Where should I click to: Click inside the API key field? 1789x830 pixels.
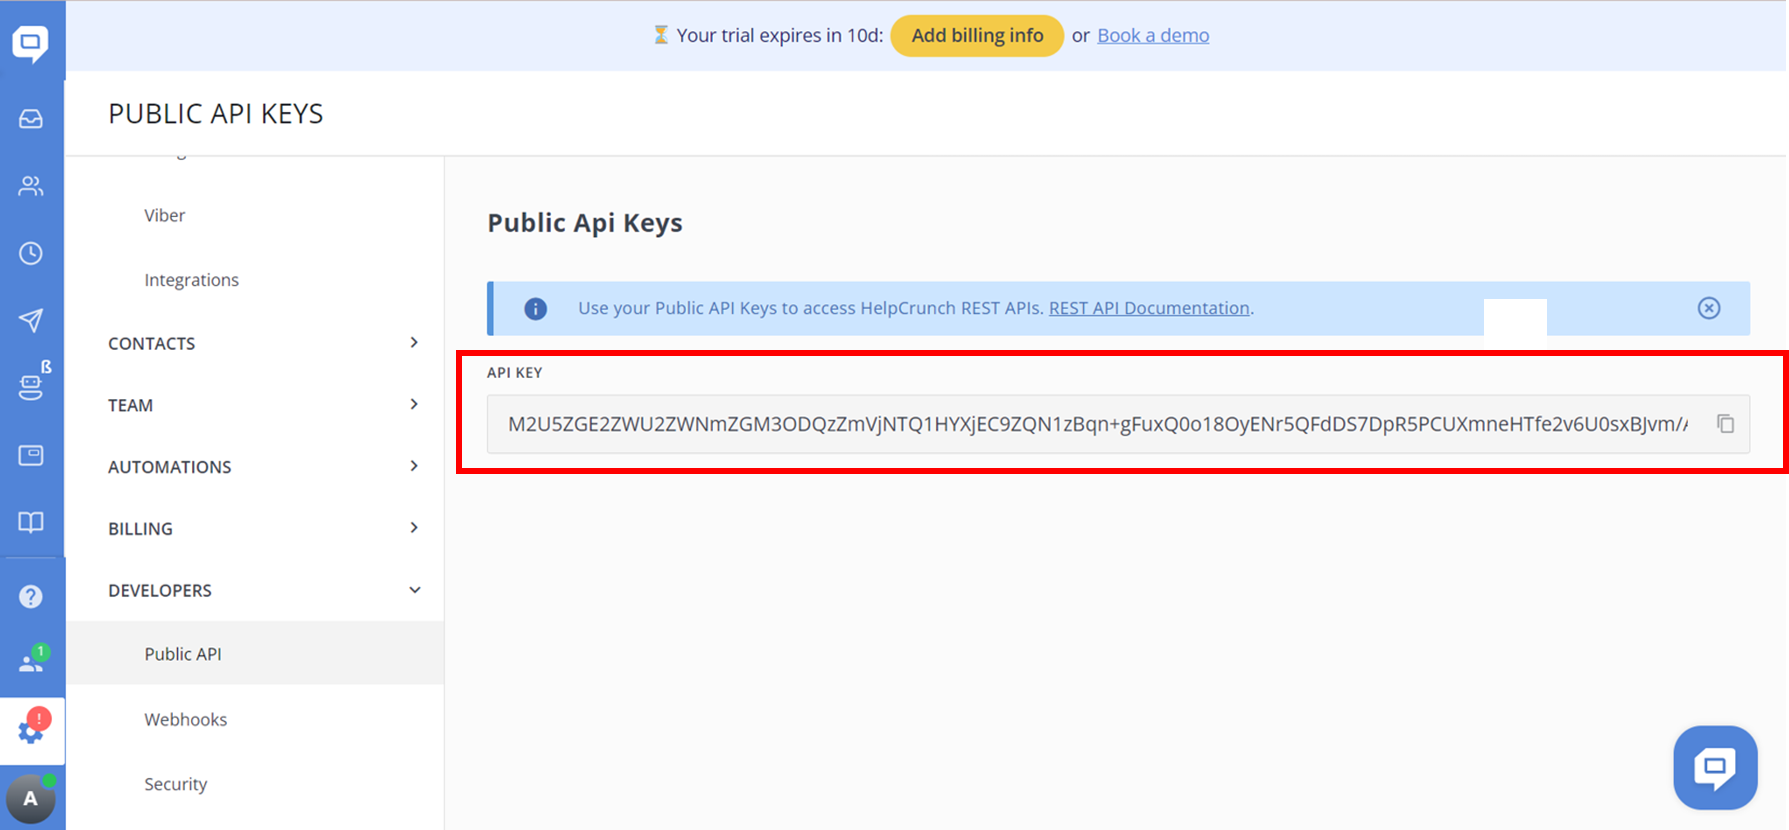(1096, 424)
